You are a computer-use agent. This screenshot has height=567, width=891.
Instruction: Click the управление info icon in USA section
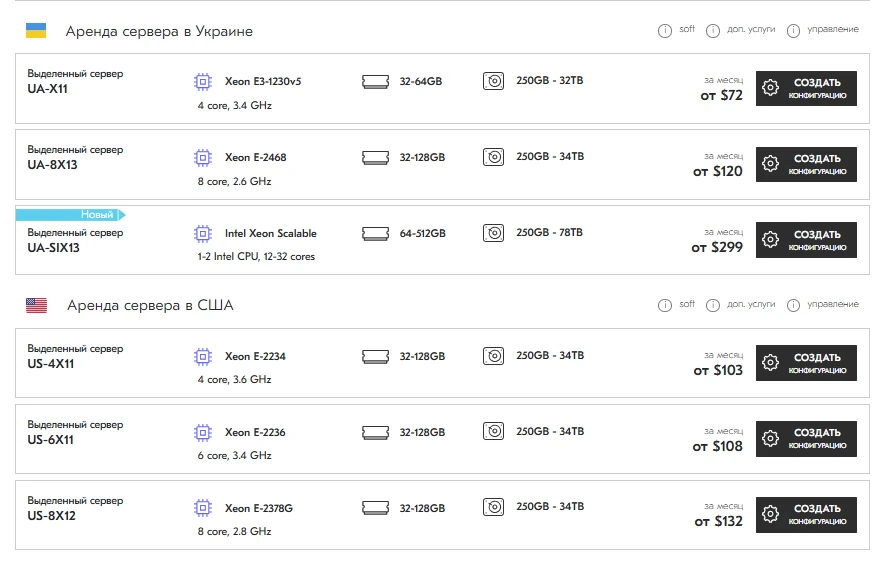793,306
